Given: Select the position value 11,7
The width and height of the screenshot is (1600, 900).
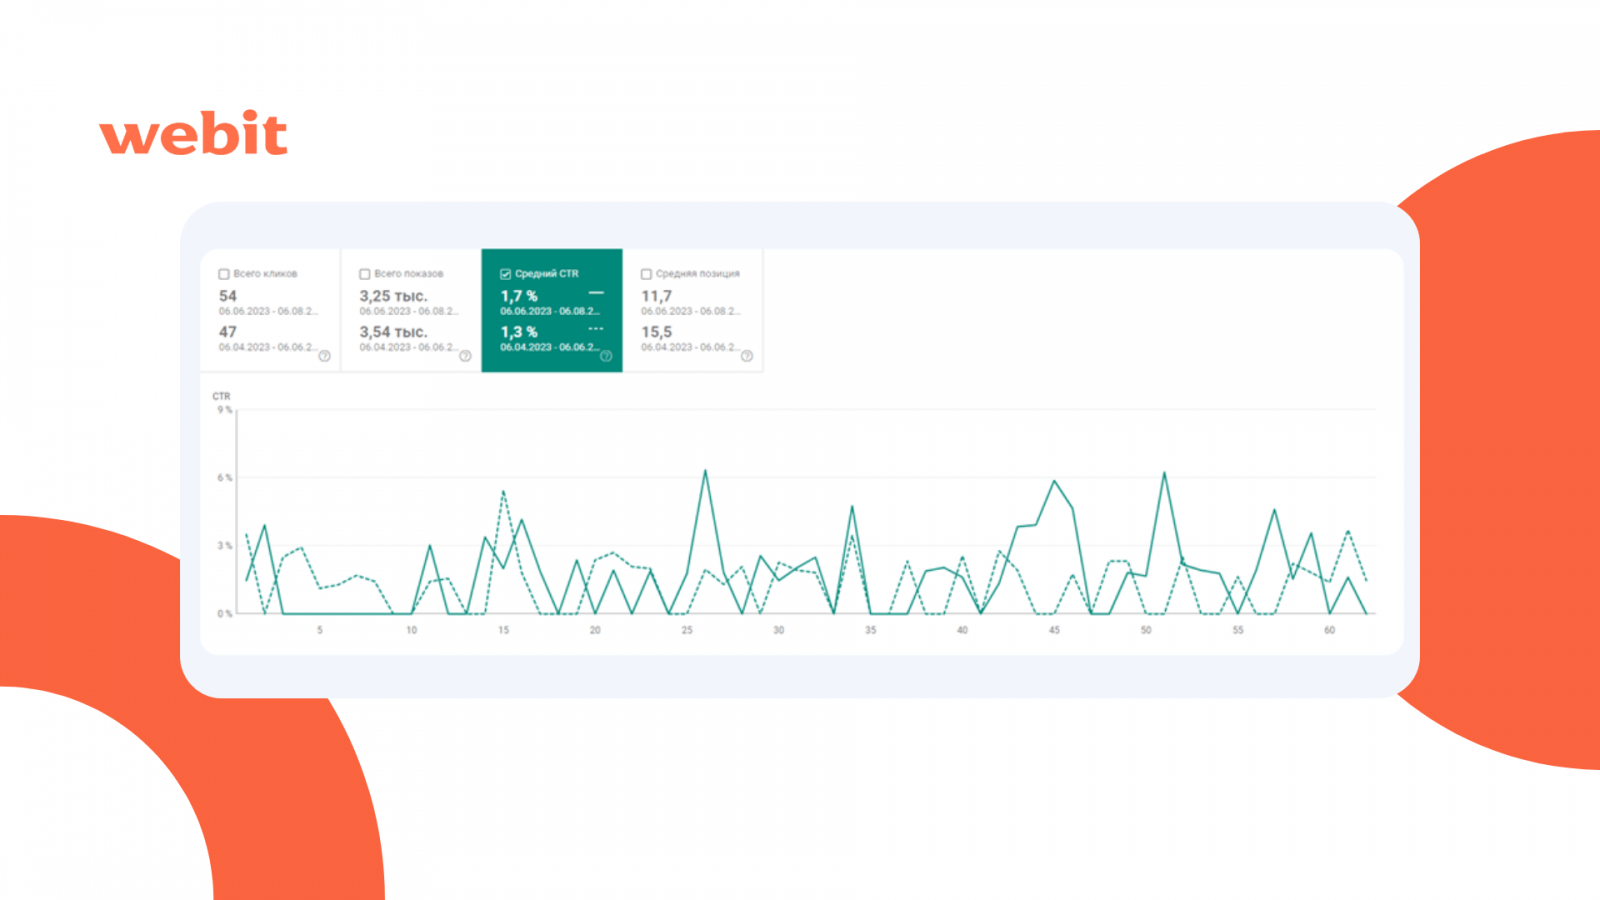Looking at the screenshot, I should 656,296.
